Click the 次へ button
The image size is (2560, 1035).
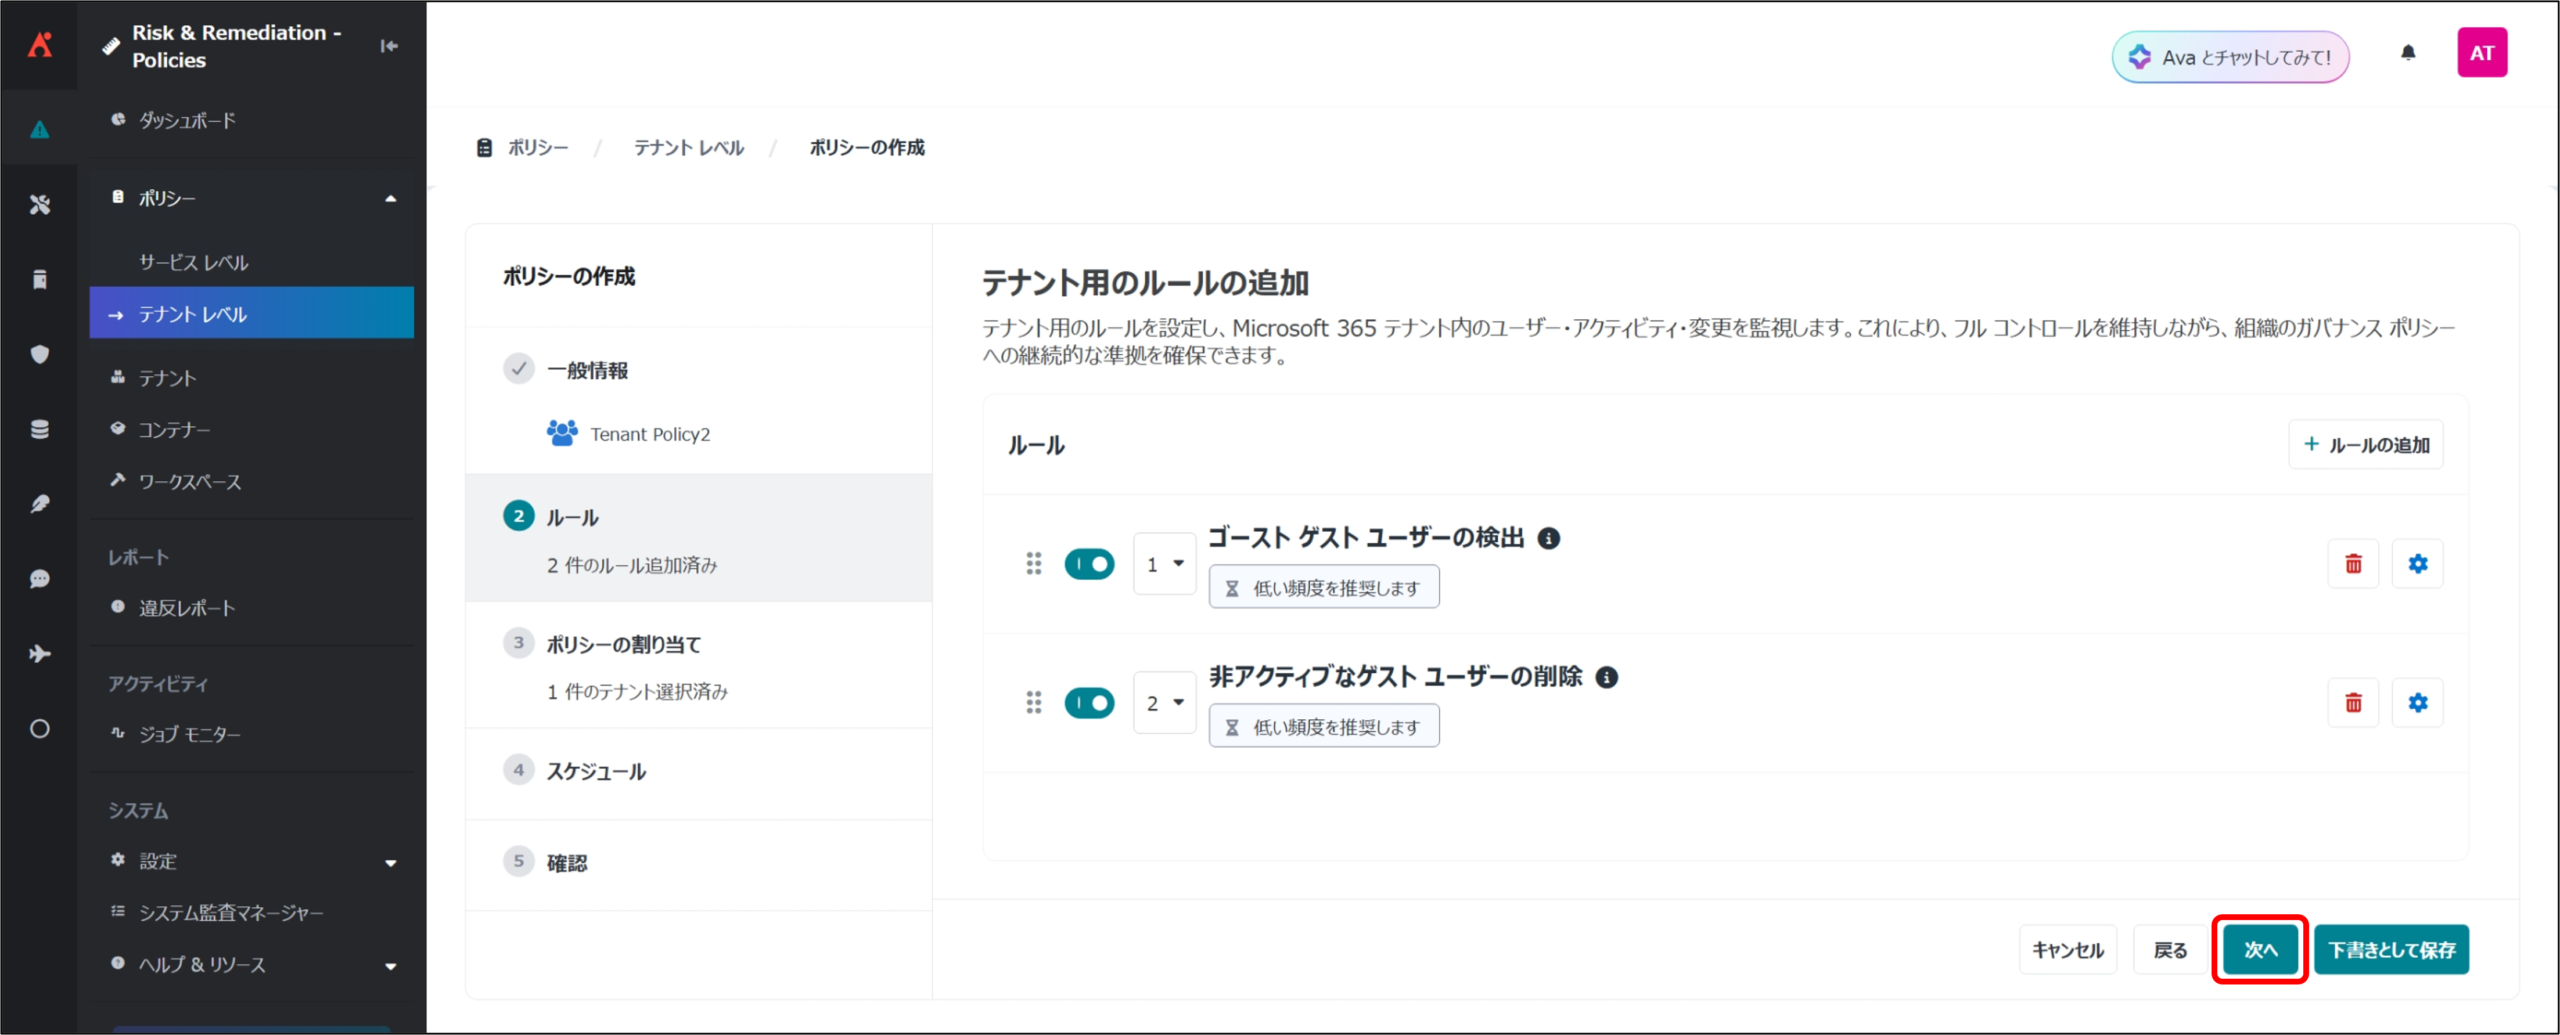tap(2259, 950)
